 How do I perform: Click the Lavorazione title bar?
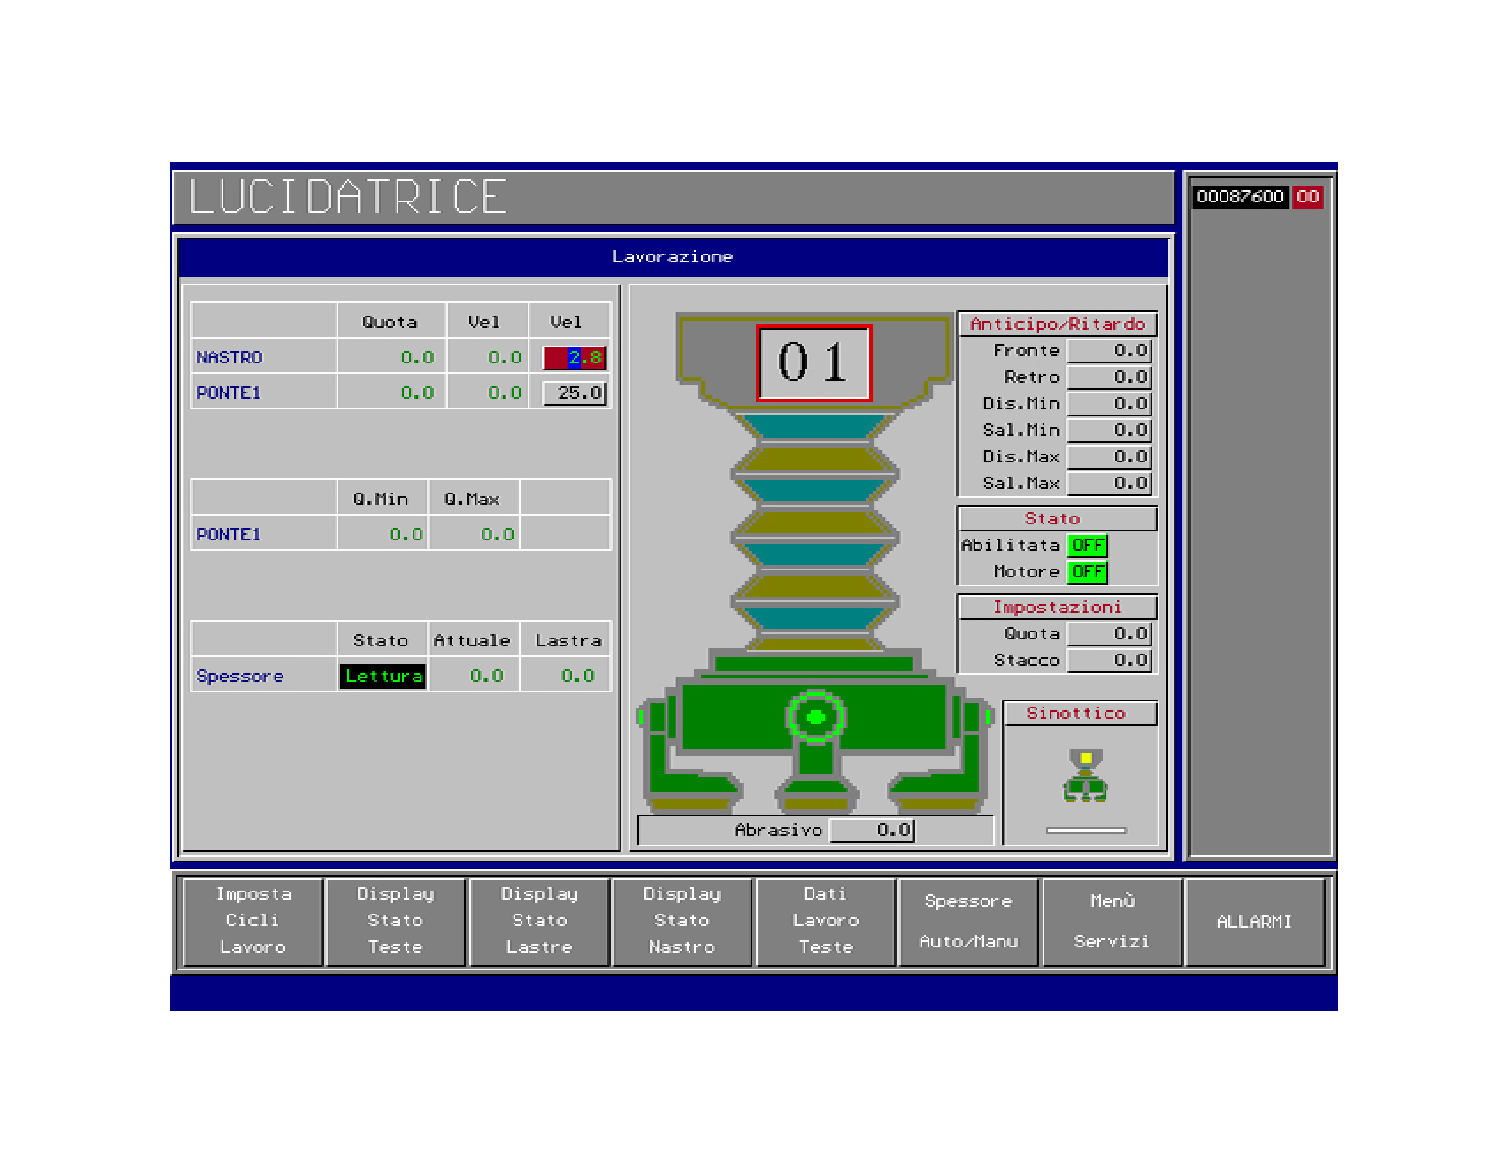coord(673,257)
